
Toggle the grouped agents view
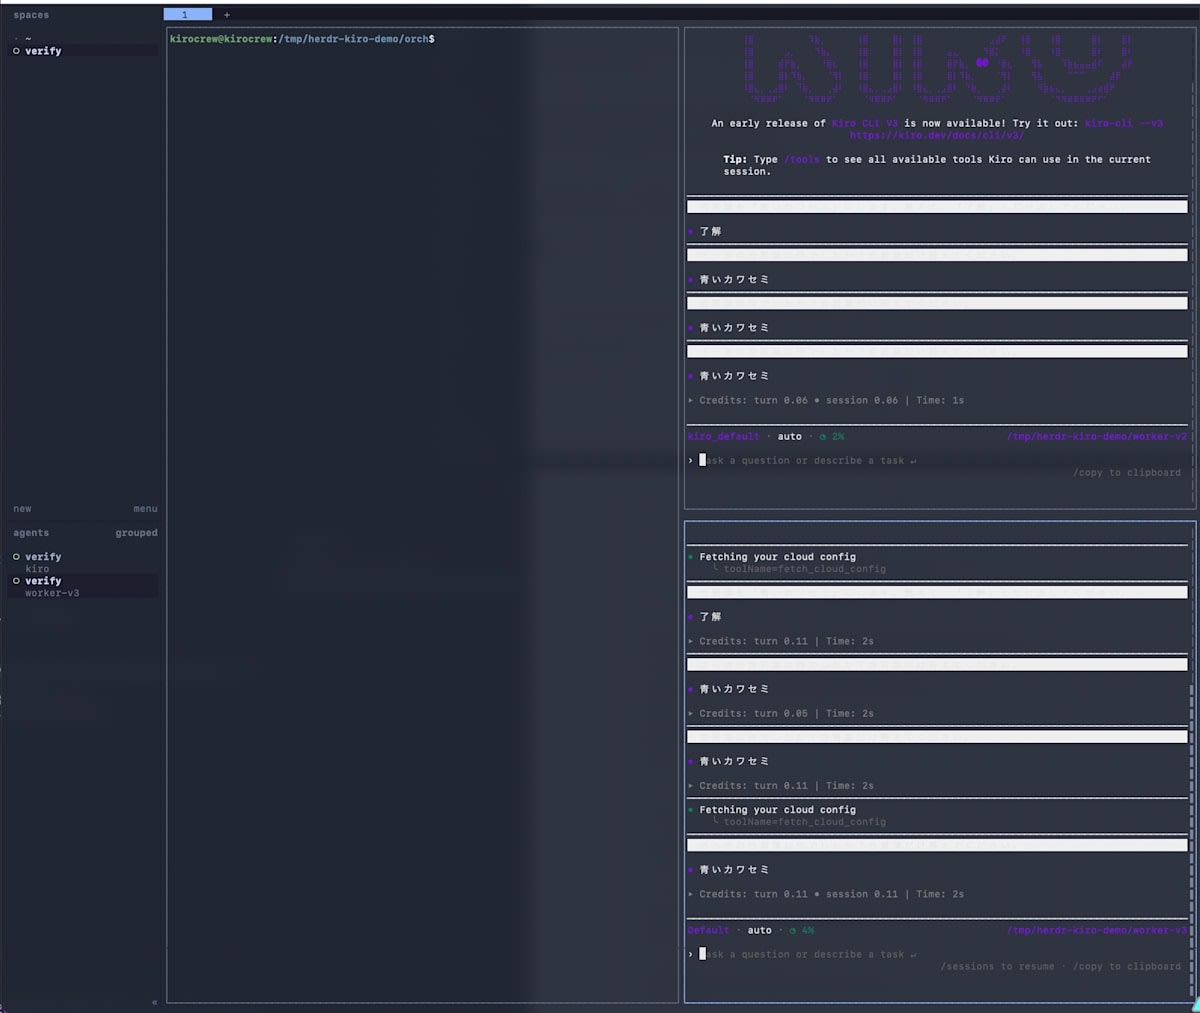click(136, 533)
